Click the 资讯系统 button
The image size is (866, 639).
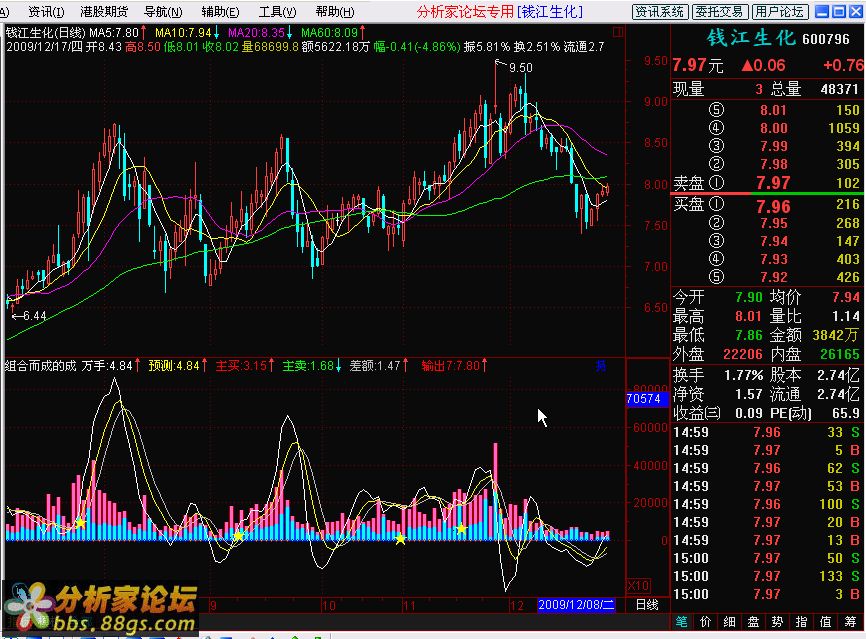click(x=659, y=12)
